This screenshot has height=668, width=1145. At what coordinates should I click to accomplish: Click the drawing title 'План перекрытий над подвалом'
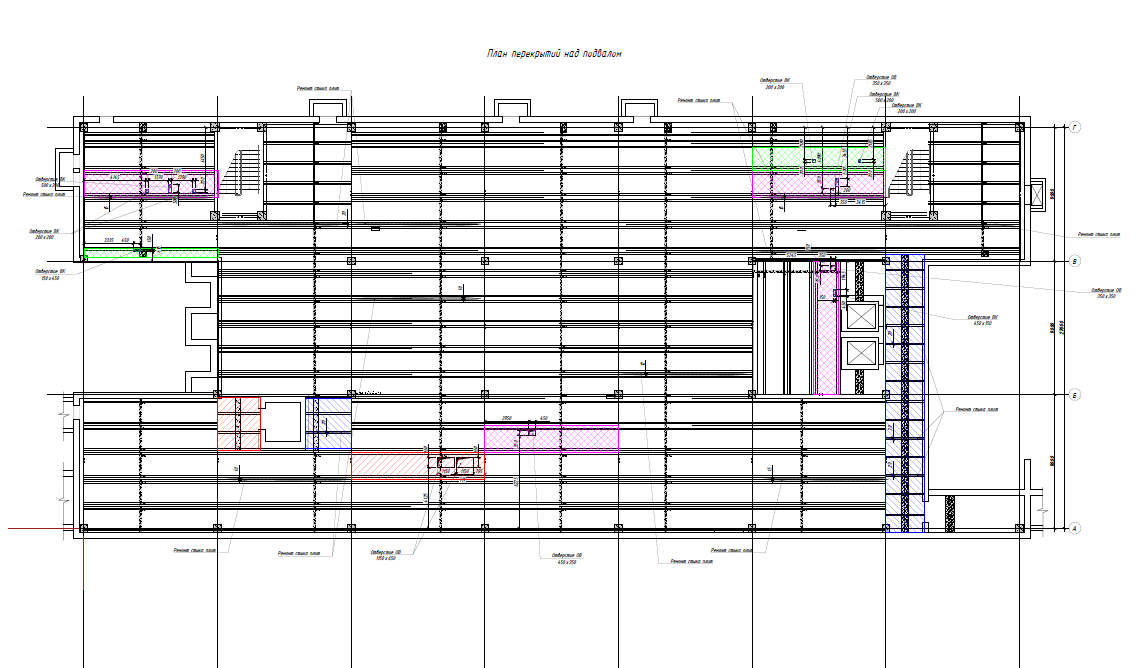pos(553,54)
